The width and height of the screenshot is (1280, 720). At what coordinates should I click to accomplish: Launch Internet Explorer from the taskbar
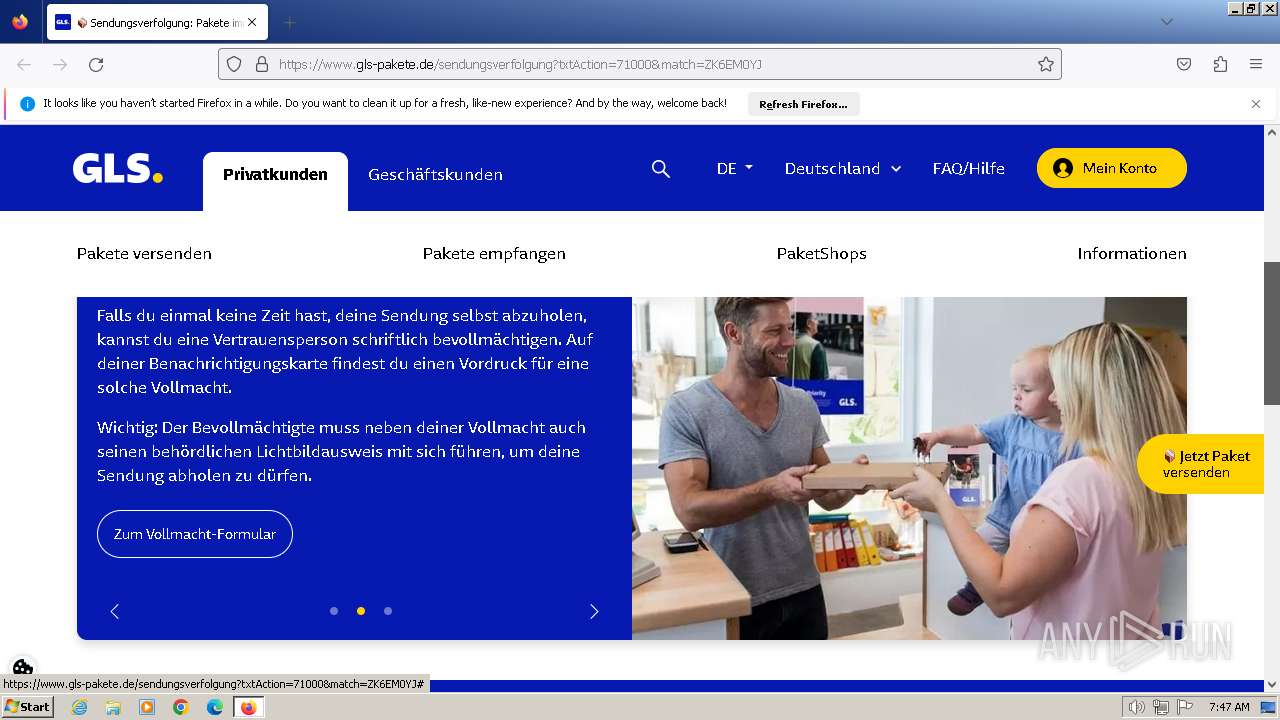79,707
